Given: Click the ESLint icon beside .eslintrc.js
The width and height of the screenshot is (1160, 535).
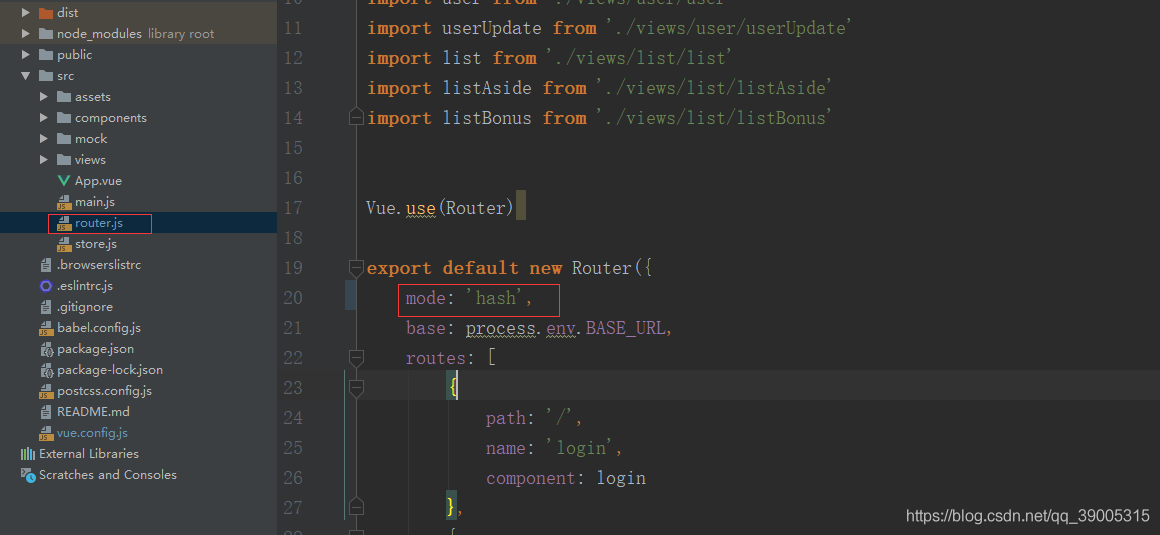Looking at the screenshot, I should (46, 286).
